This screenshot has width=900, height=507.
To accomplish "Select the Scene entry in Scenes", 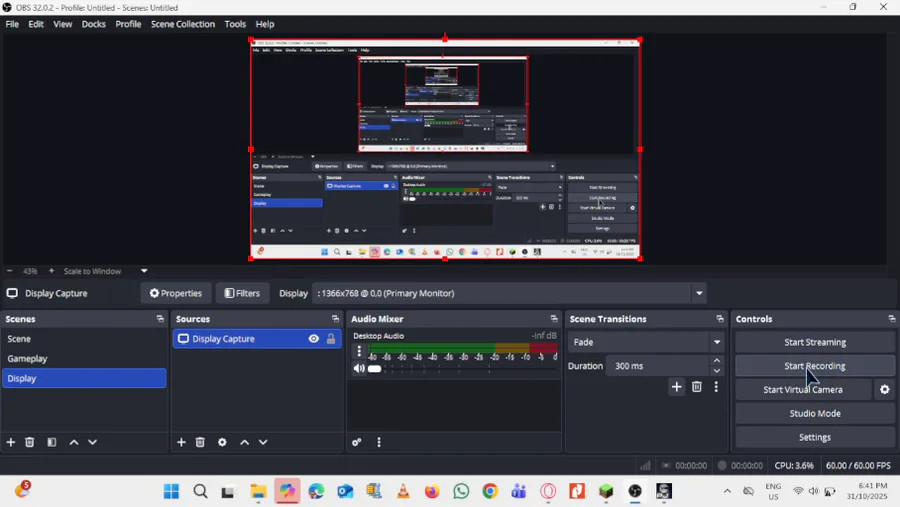I will click(84, 339).
